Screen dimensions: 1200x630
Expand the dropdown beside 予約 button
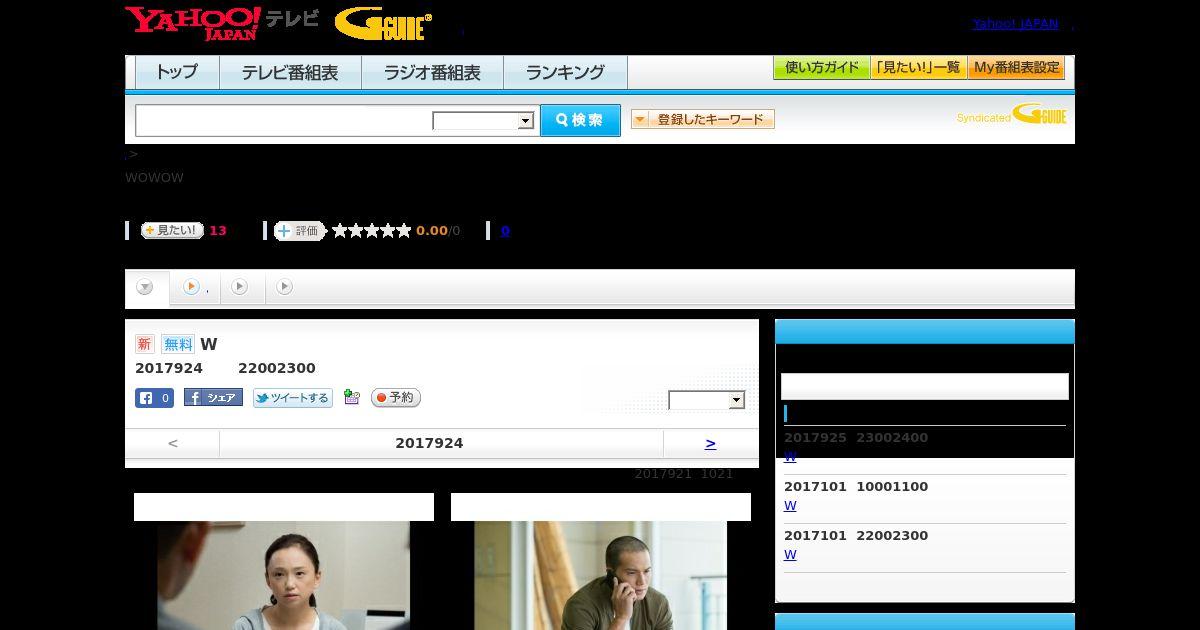[x=707, y=400]
